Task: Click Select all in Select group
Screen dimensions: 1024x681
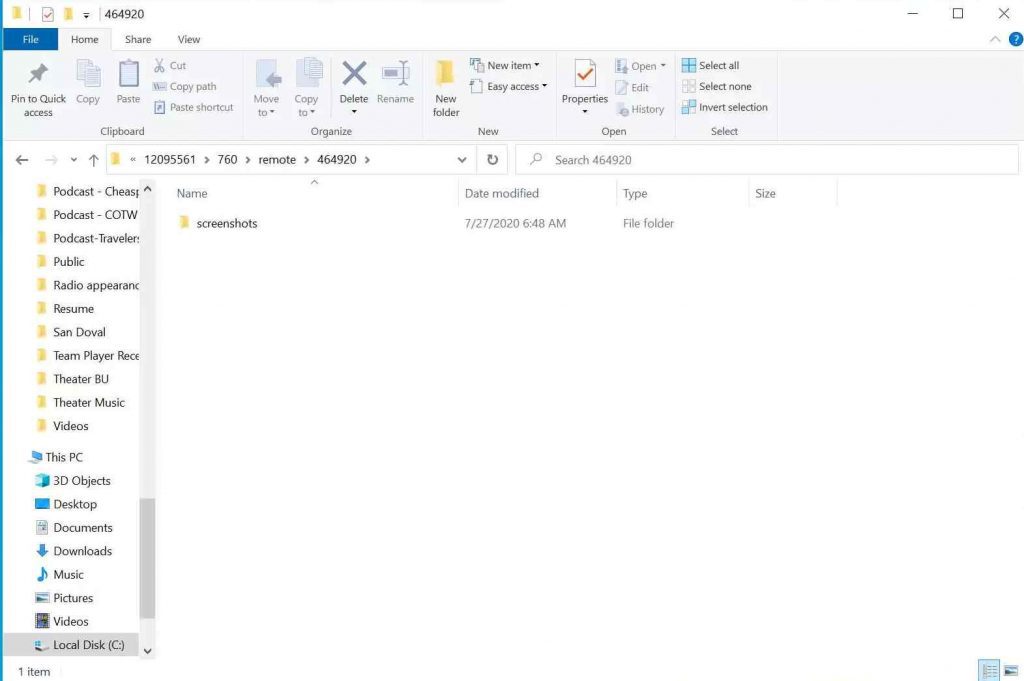Action: [x=711, y=65]
